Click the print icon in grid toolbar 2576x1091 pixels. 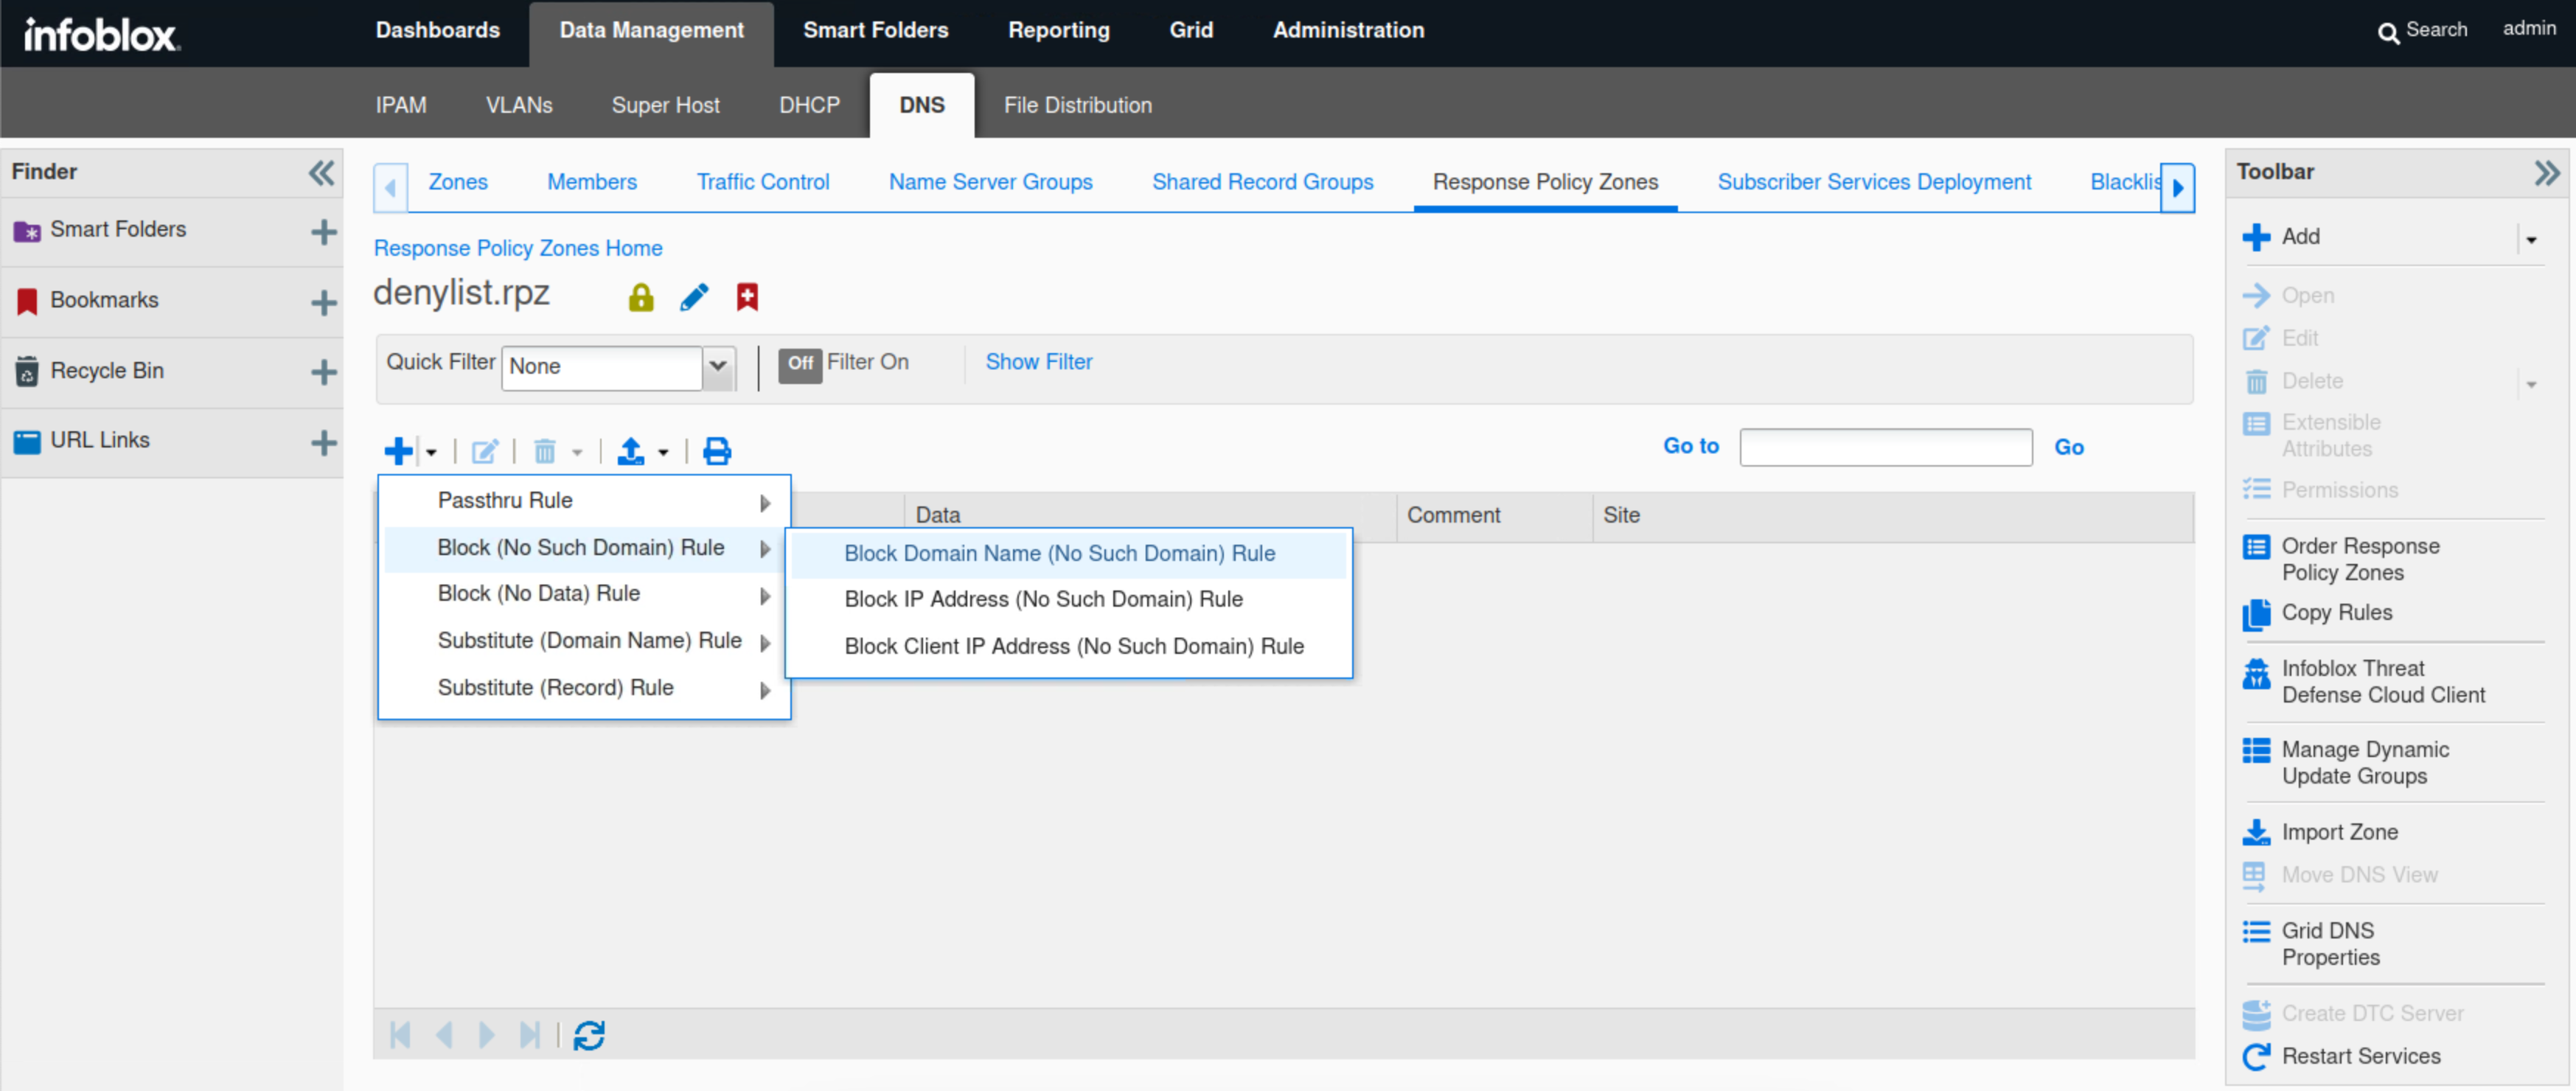coord(716,452)
